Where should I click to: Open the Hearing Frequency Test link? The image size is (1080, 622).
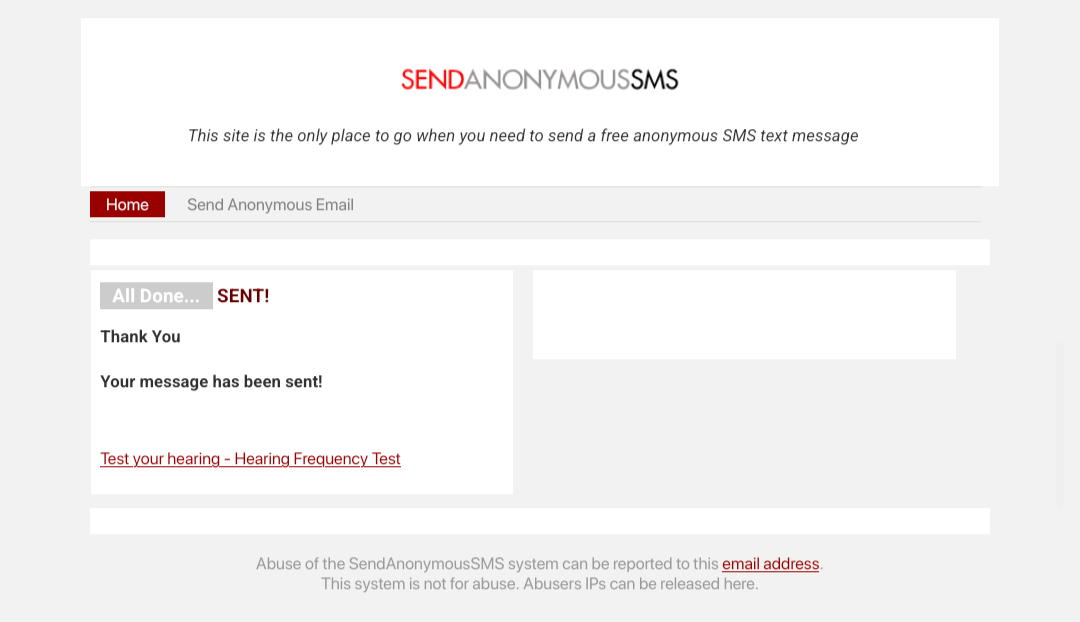[250, 459]
